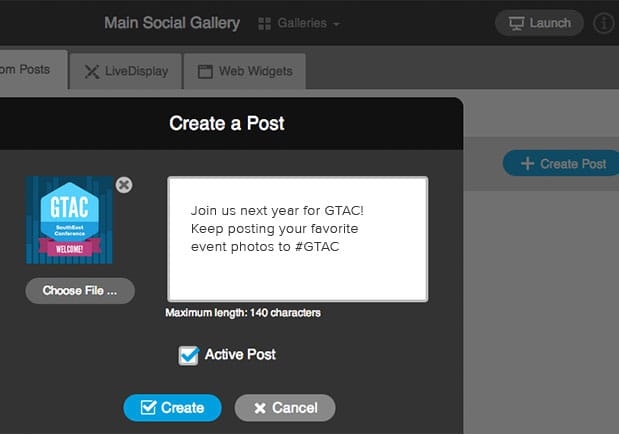Switch to the Custom Posts tab
Viewport: 619px width, 435px height.
point(30,70)
